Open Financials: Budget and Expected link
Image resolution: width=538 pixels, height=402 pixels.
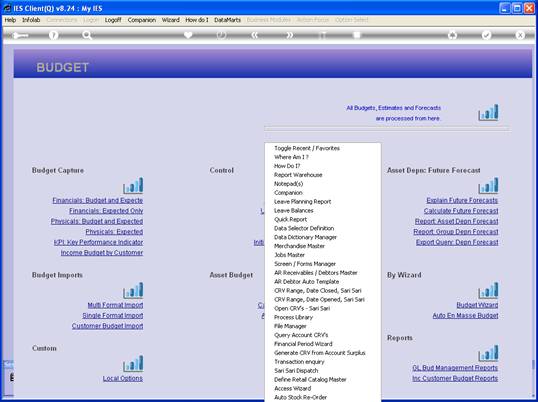[x=97, y=200]
